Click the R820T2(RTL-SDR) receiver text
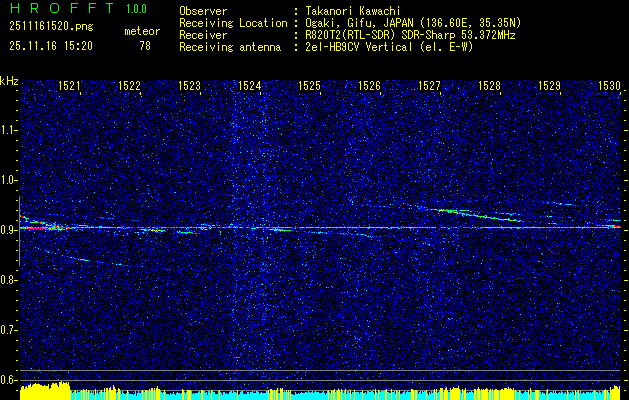Screen dimensions: 629x400 pyautogui.click(x=410, y=35)
